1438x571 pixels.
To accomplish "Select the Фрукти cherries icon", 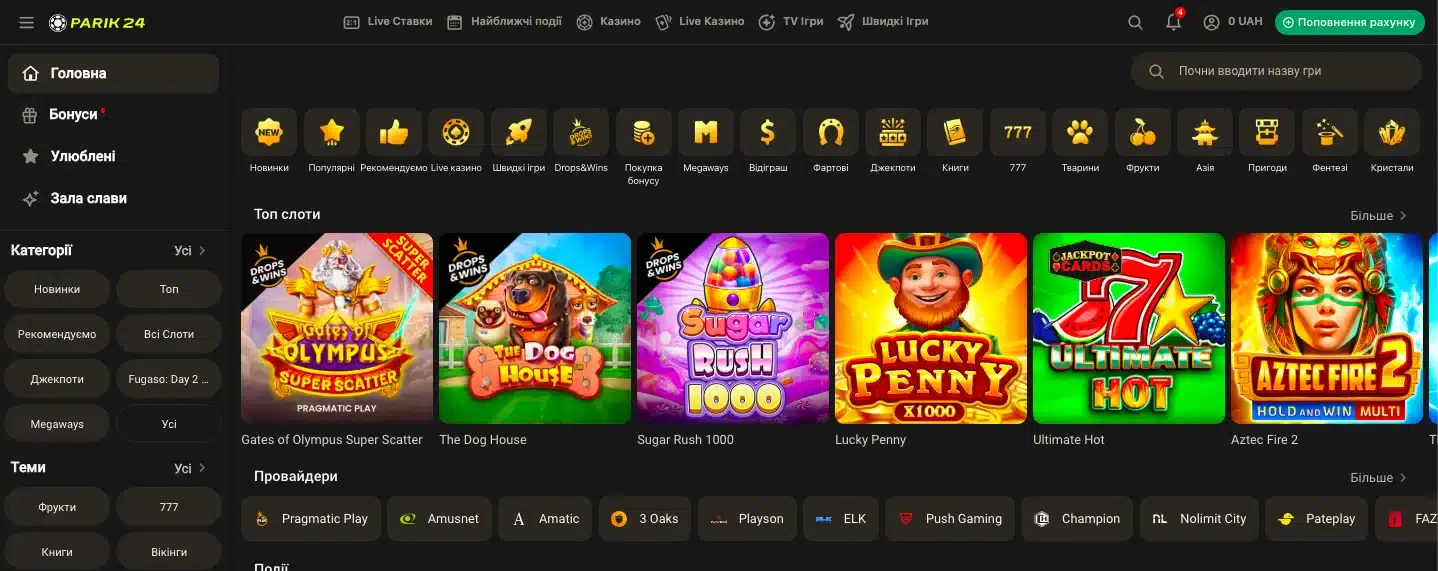I will point(1143,132).
